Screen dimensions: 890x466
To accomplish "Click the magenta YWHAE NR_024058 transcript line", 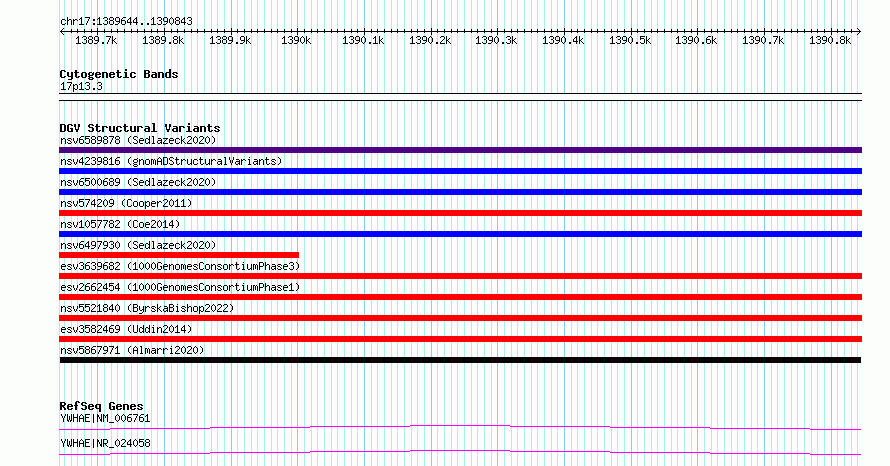I will coord(460,452).
